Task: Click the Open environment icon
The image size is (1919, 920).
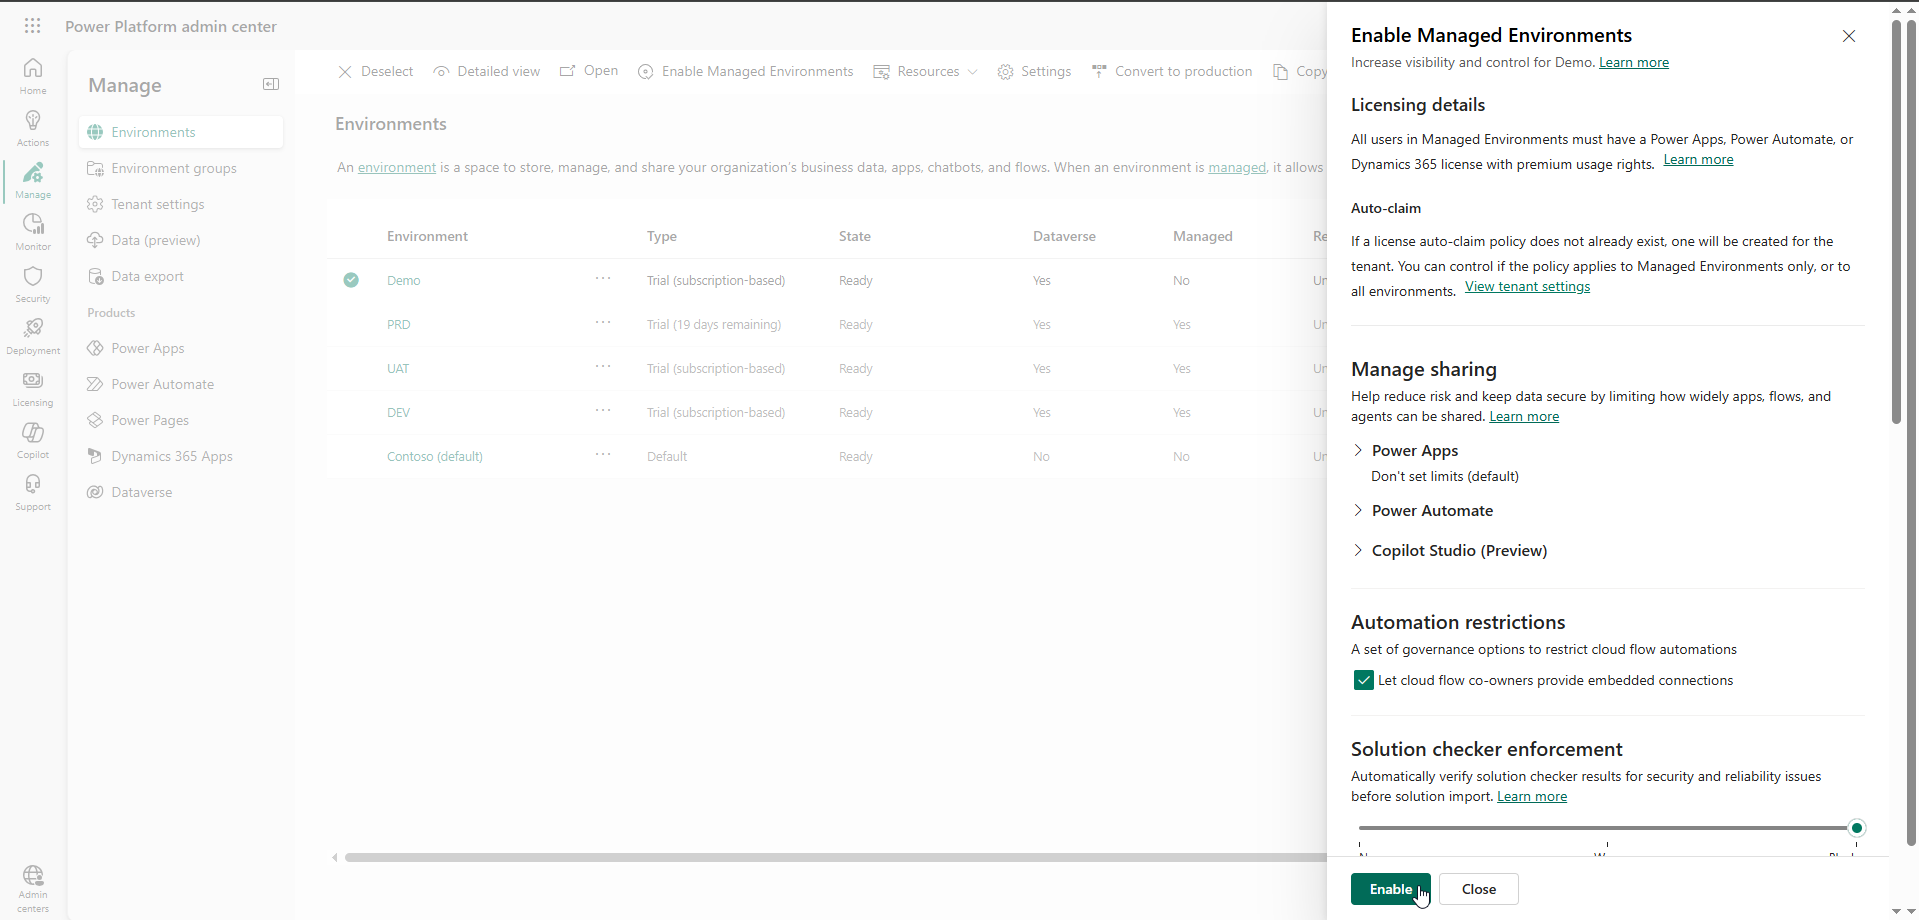Action: [x=567, y=71]
